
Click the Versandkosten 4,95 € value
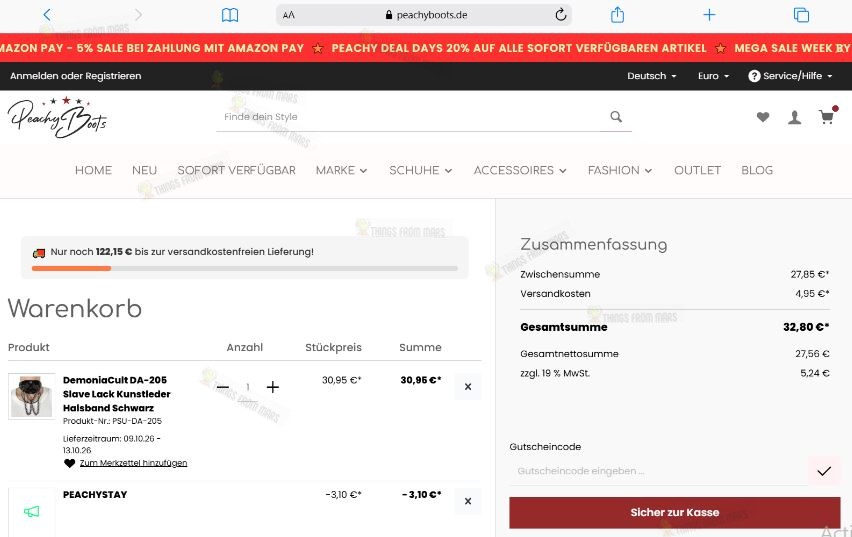coord(812,294)
